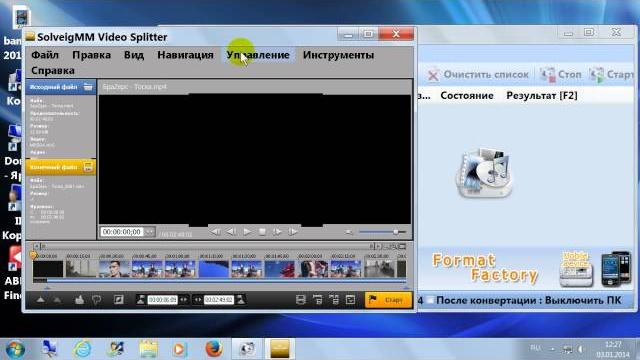Click the Состояние column header in Format Factory
The height and width of the screenshot is (360, 640).
(x=467, y=96)
